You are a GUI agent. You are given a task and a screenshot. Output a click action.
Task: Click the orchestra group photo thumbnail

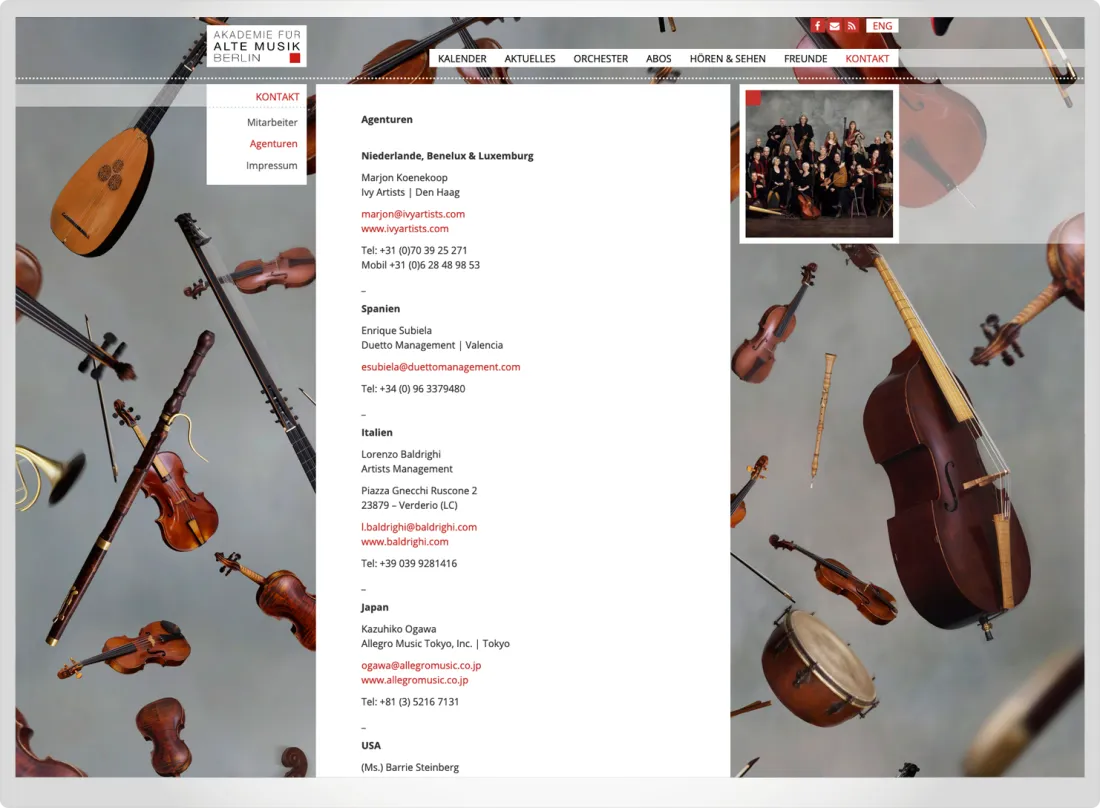[x=819, y=164]
